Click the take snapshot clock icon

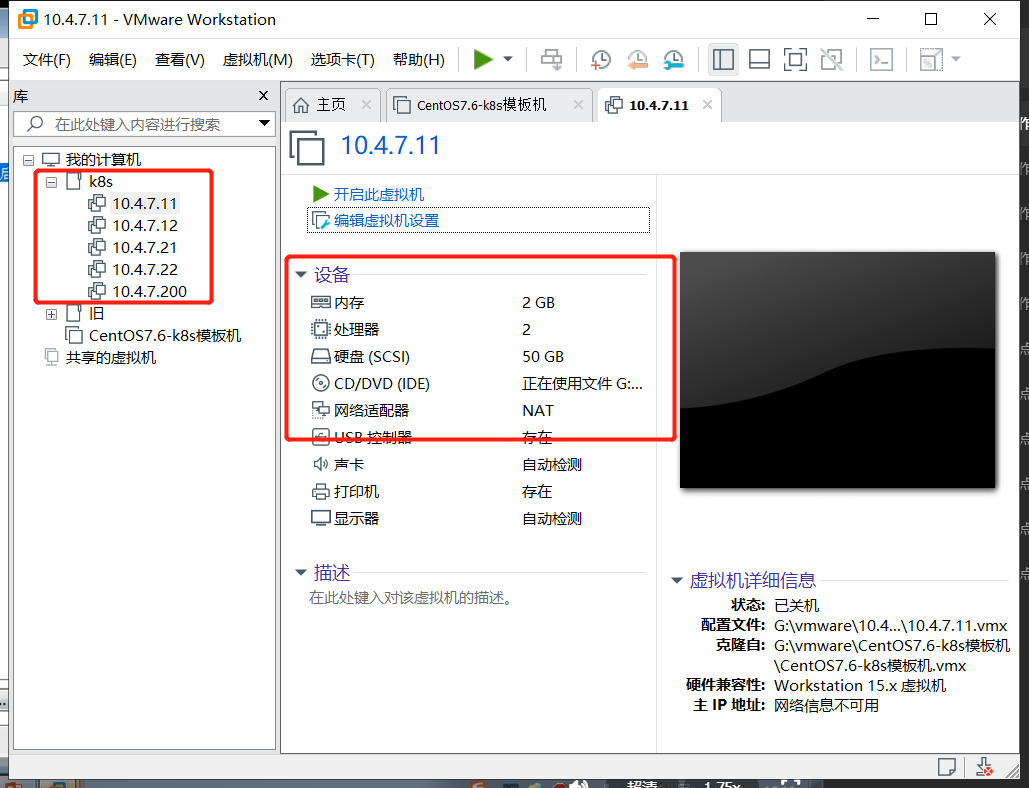tap(601, 60)
